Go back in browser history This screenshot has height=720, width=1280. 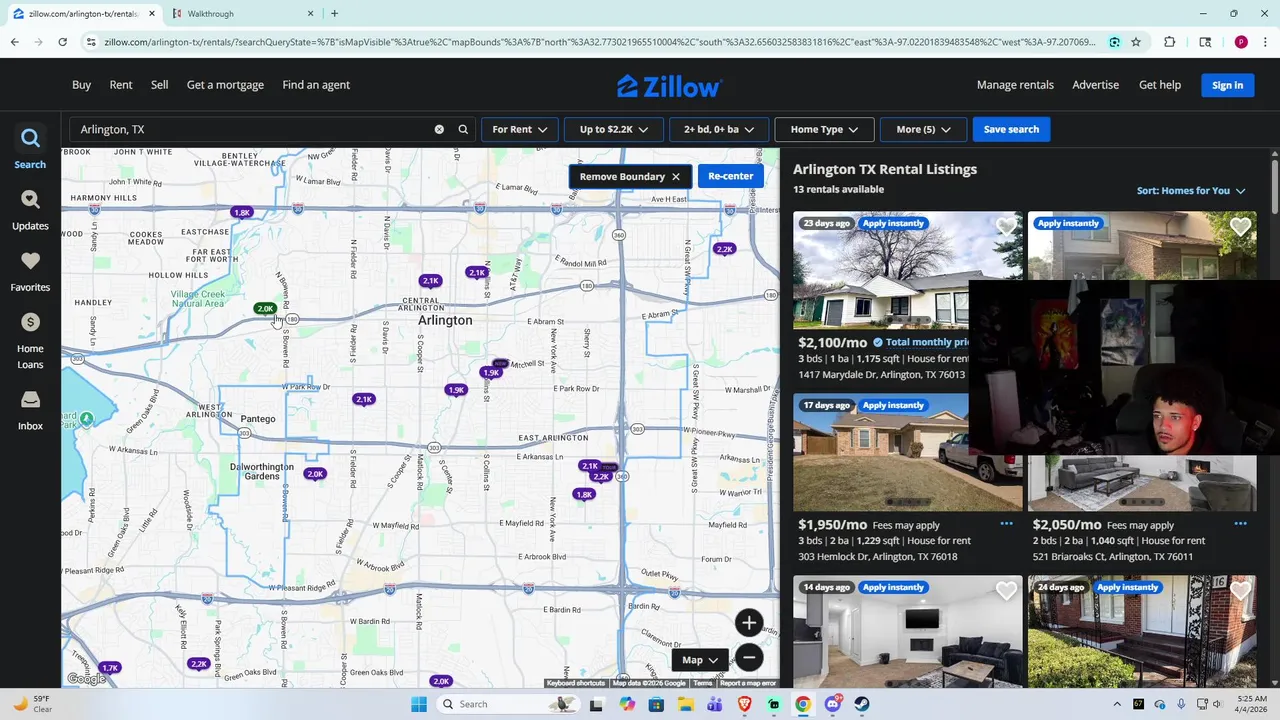pyautogui.click(x=14, y=42)
